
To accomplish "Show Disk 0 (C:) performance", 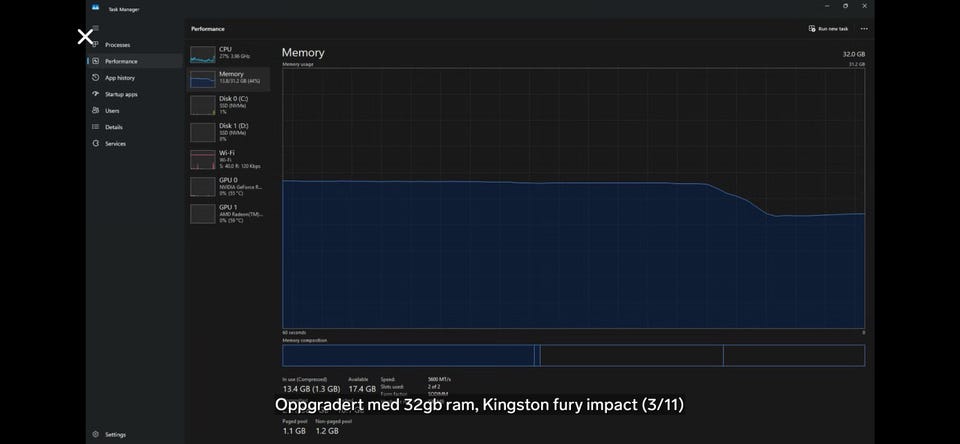I will (228, 105).
